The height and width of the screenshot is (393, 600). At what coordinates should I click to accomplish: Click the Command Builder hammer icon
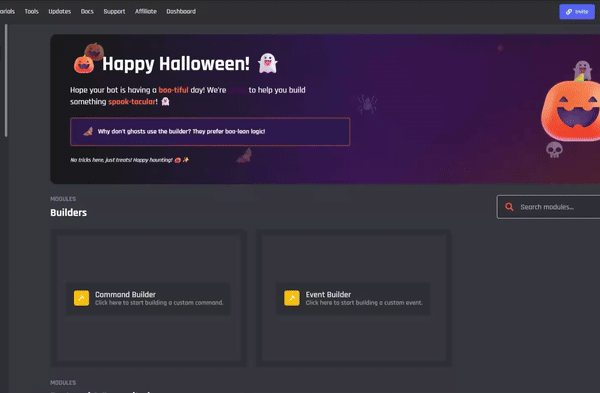(82, 298)
